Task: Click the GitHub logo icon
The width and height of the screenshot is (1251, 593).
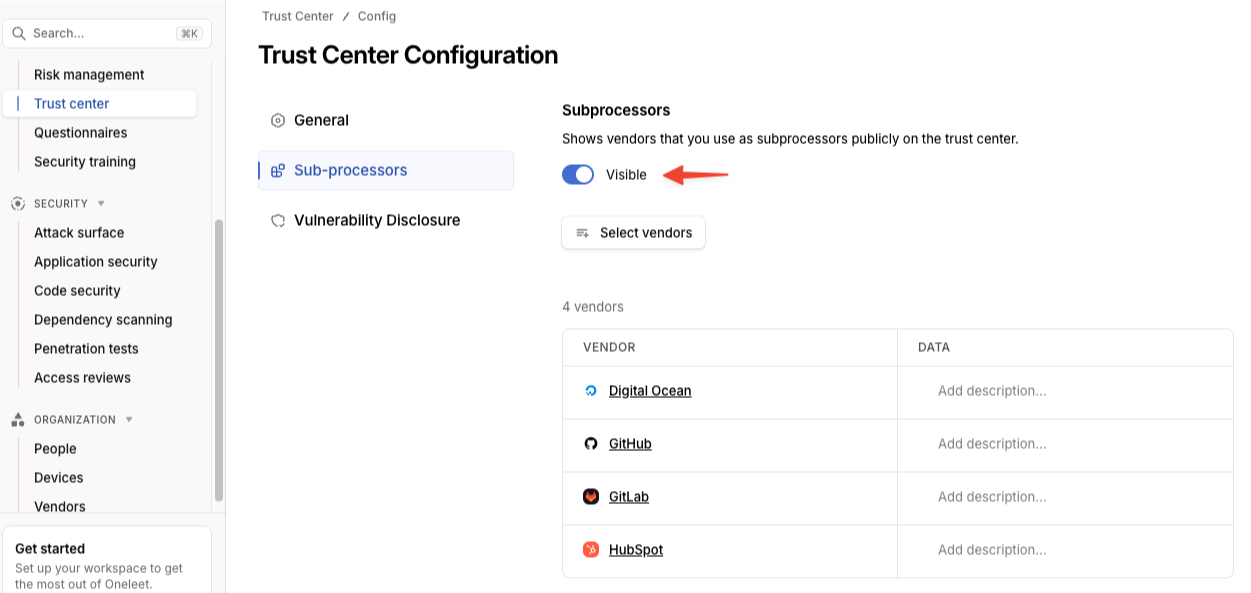Action: point(591,444)
